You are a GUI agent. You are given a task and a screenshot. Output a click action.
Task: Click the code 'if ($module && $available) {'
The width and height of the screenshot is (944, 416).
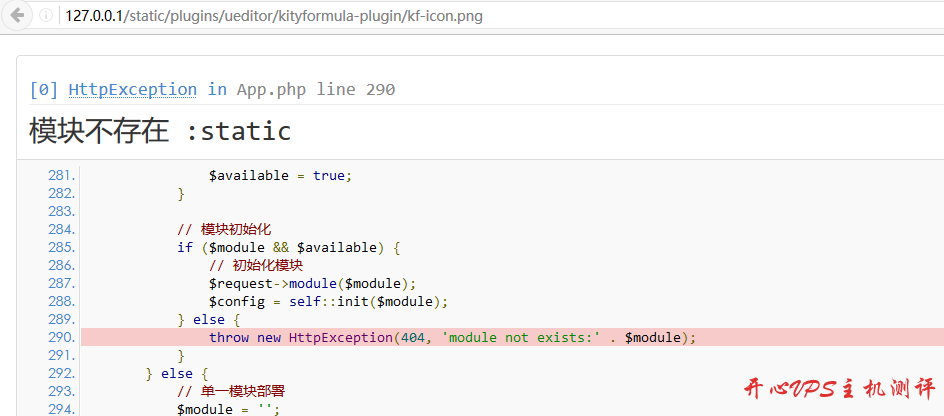pyautogui.click(x=288, y=247)
